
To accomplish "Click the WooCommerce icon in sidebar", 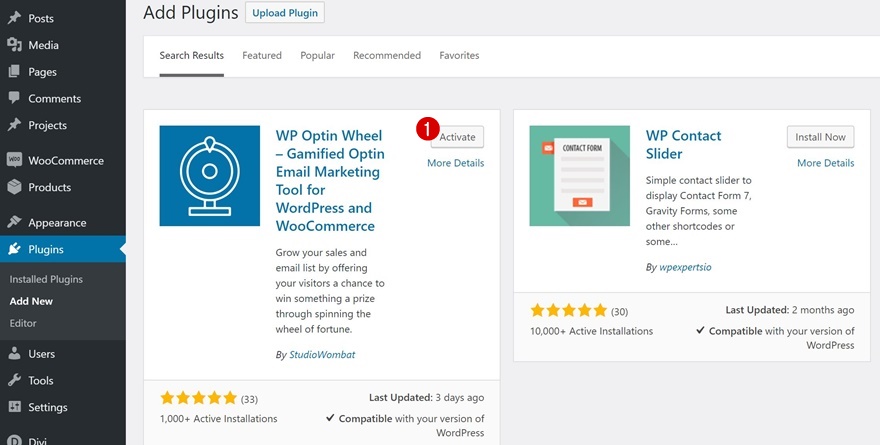I will tap(14, 160).
